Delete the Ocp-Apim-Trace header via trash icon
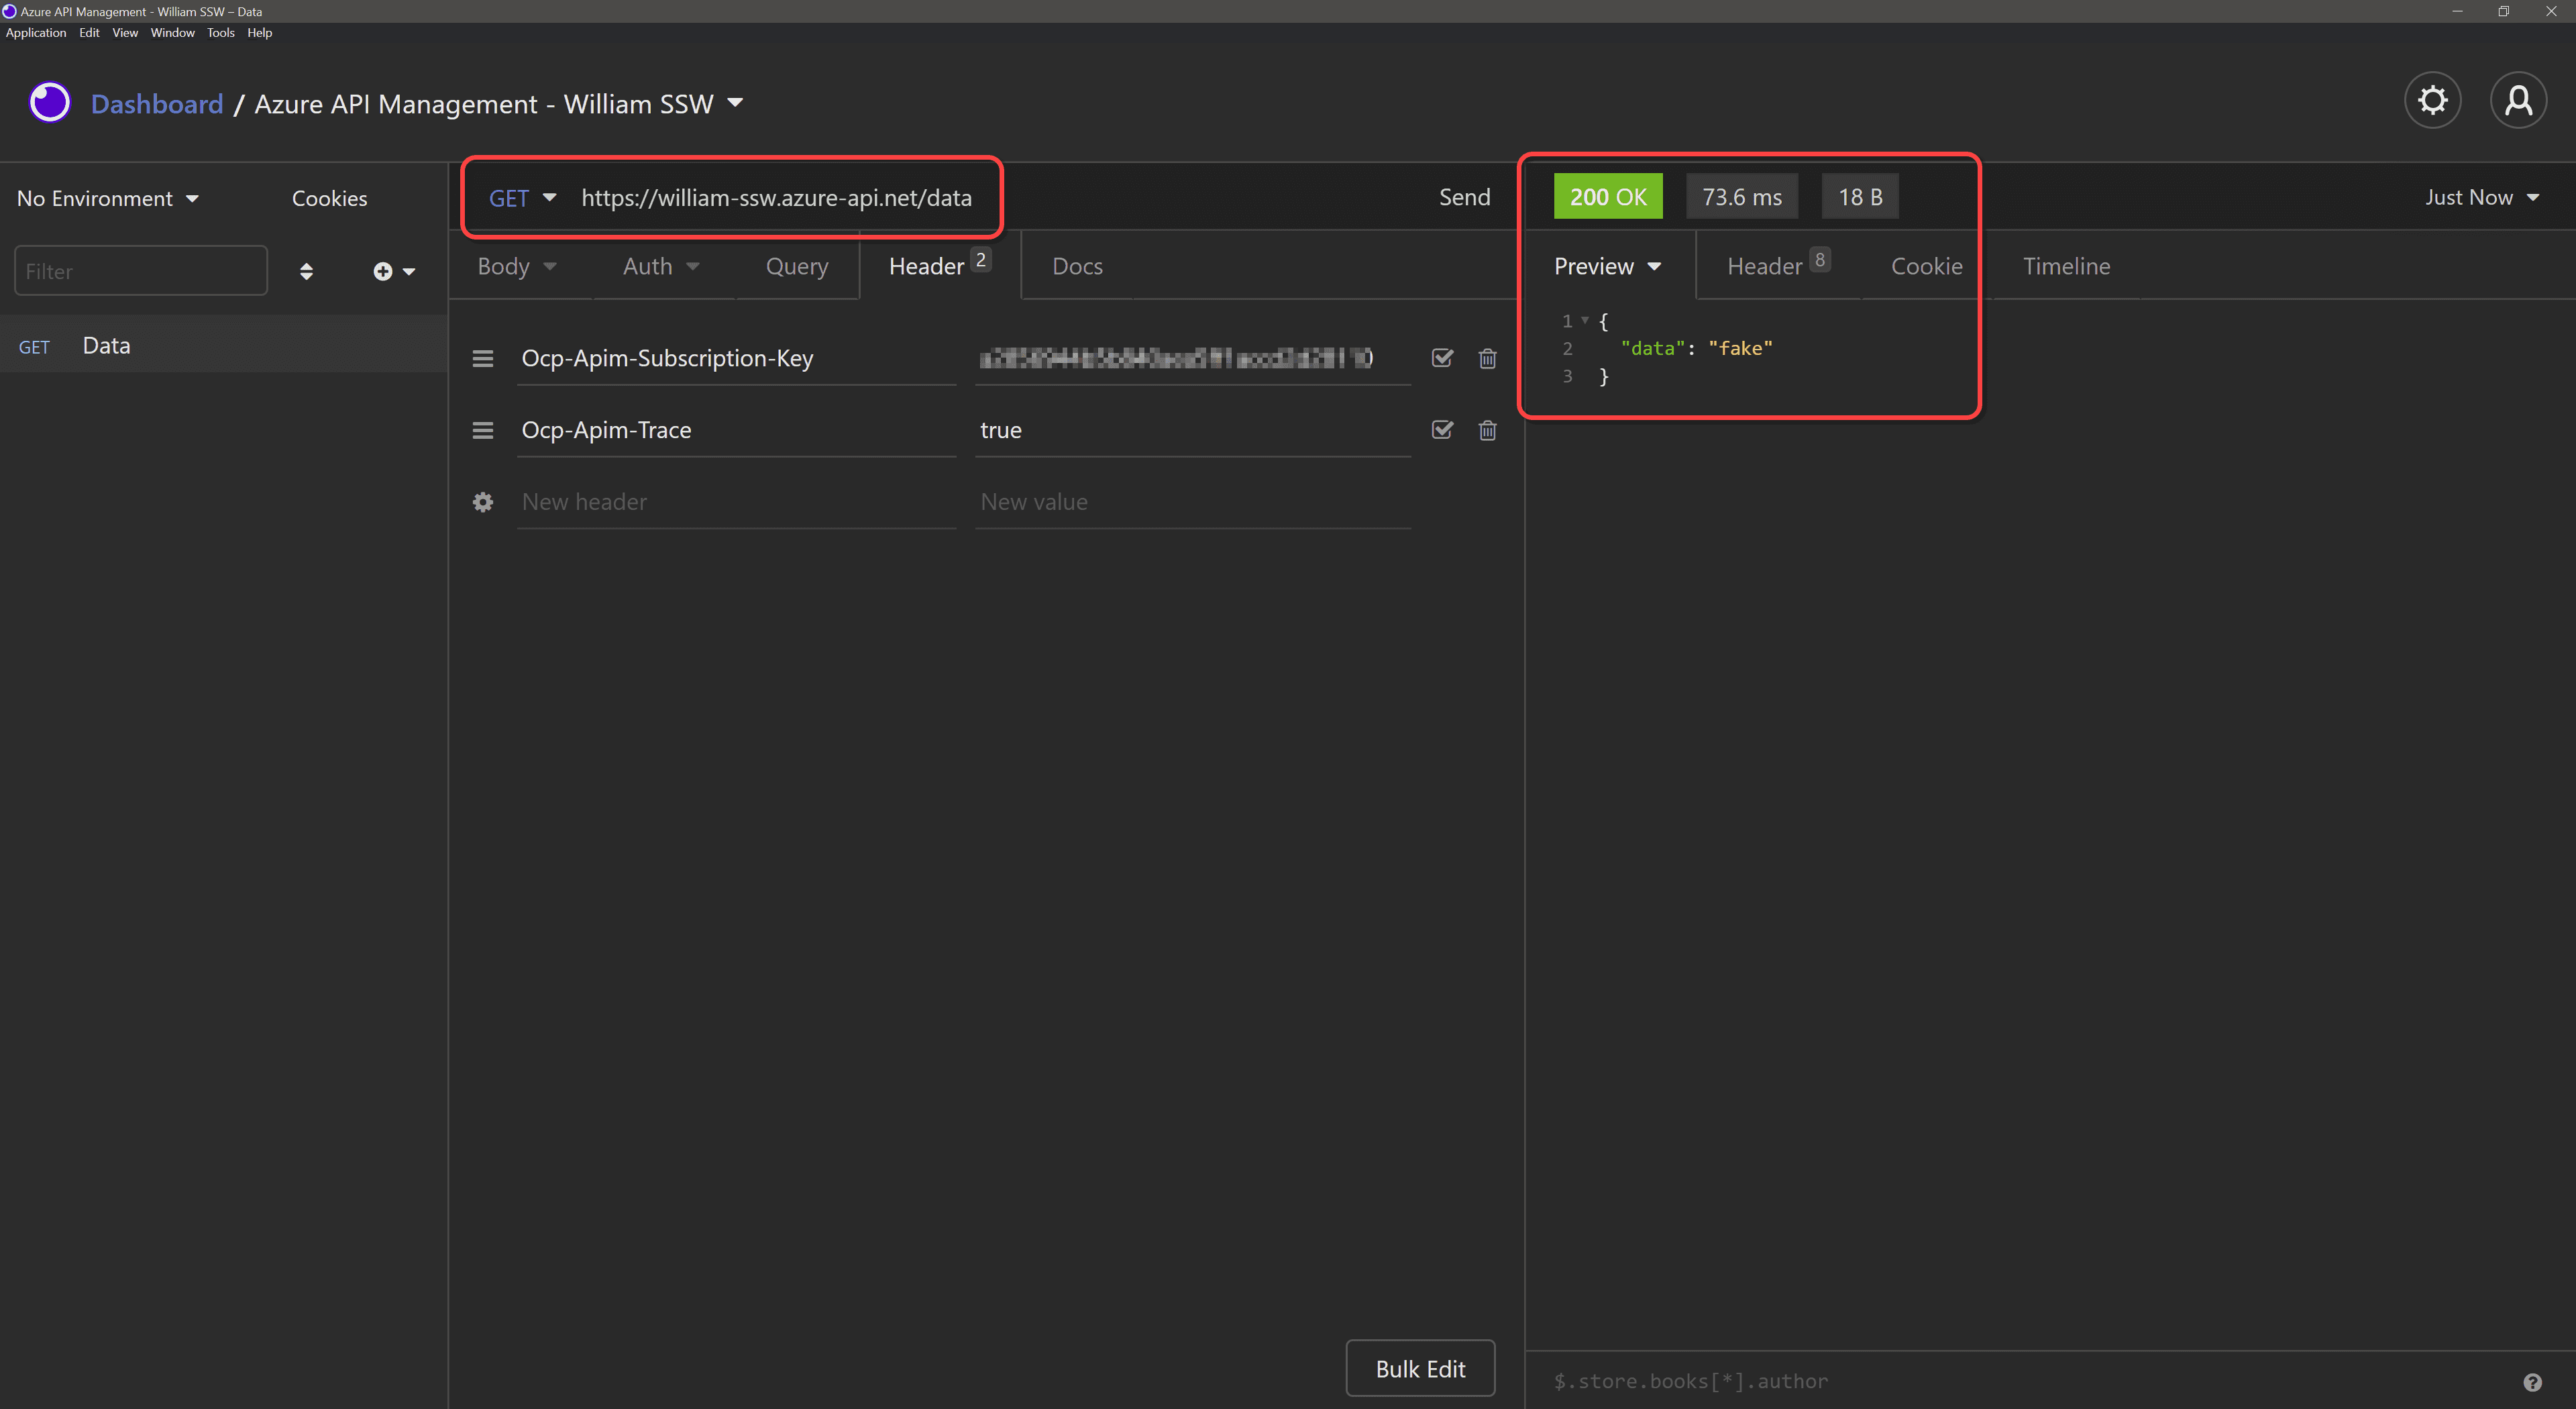The width and height of the screenshot is (2576, 1409). coord(1487,431)
